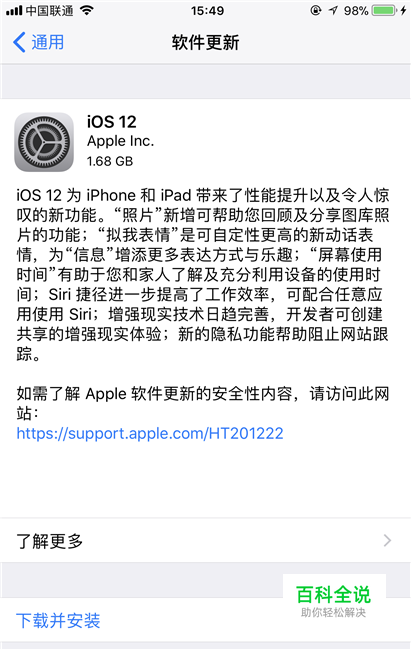This screenshot has width=411, height=649.
Task: Tap the 软件更新 page title
Action: (205, 43)
